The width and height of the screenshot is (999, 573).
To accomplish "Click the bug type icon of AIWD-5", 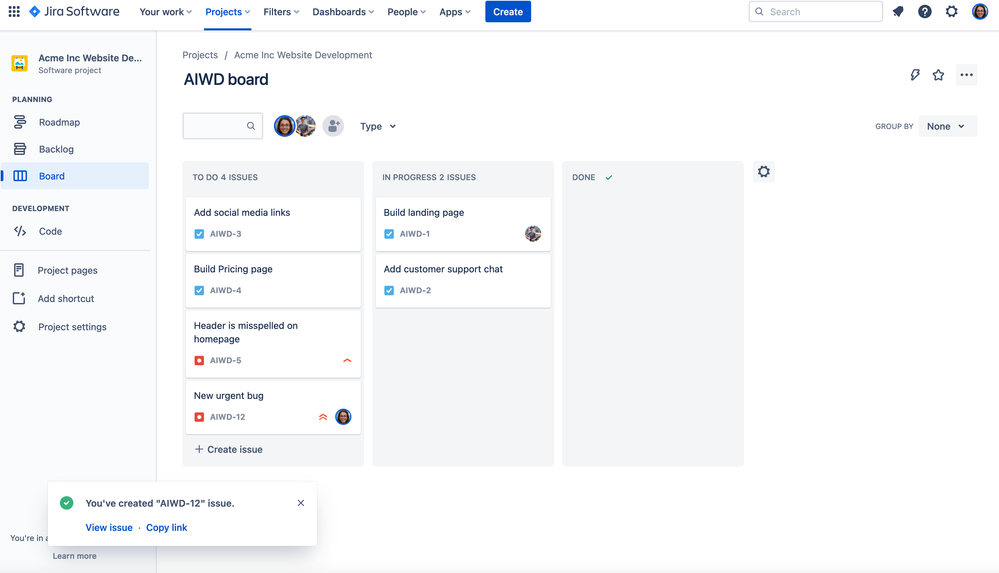I will (x=199, y=361).
